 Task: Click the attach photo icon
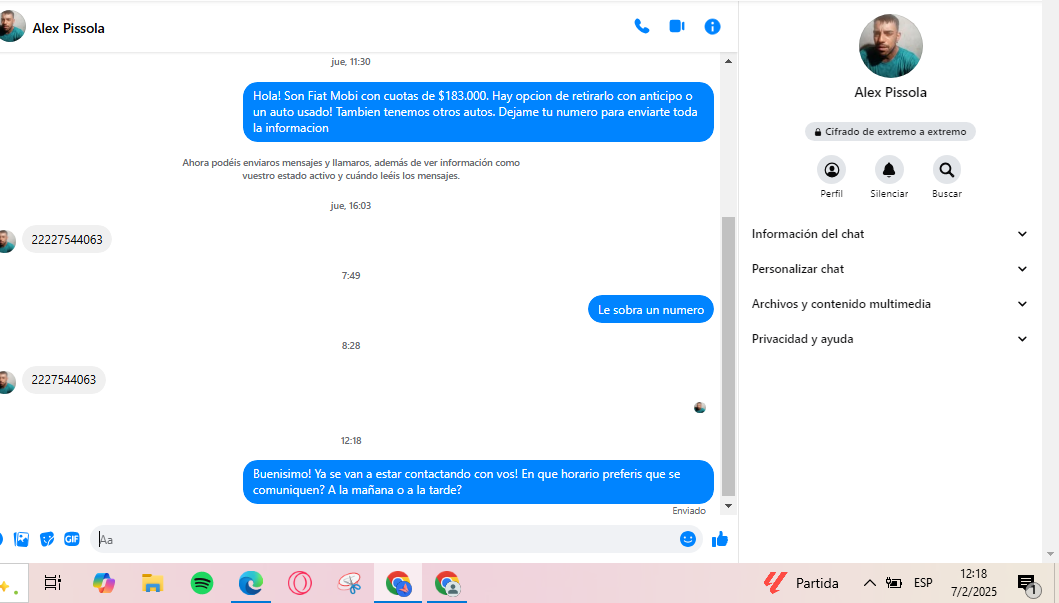tap(21, 539)
